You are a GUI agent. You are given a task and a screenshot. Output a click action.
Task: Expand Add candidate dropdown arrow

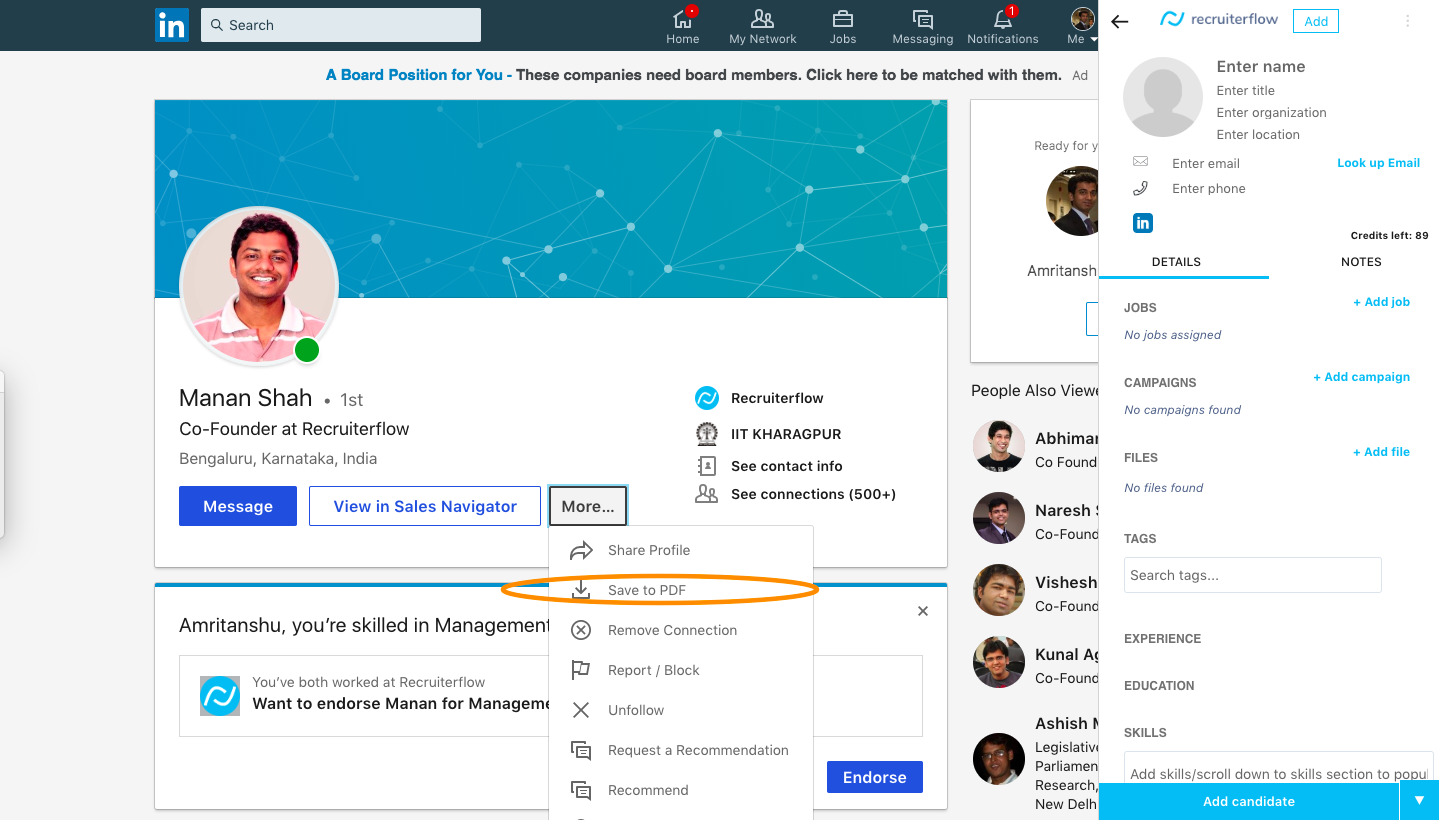(1419, 801)
